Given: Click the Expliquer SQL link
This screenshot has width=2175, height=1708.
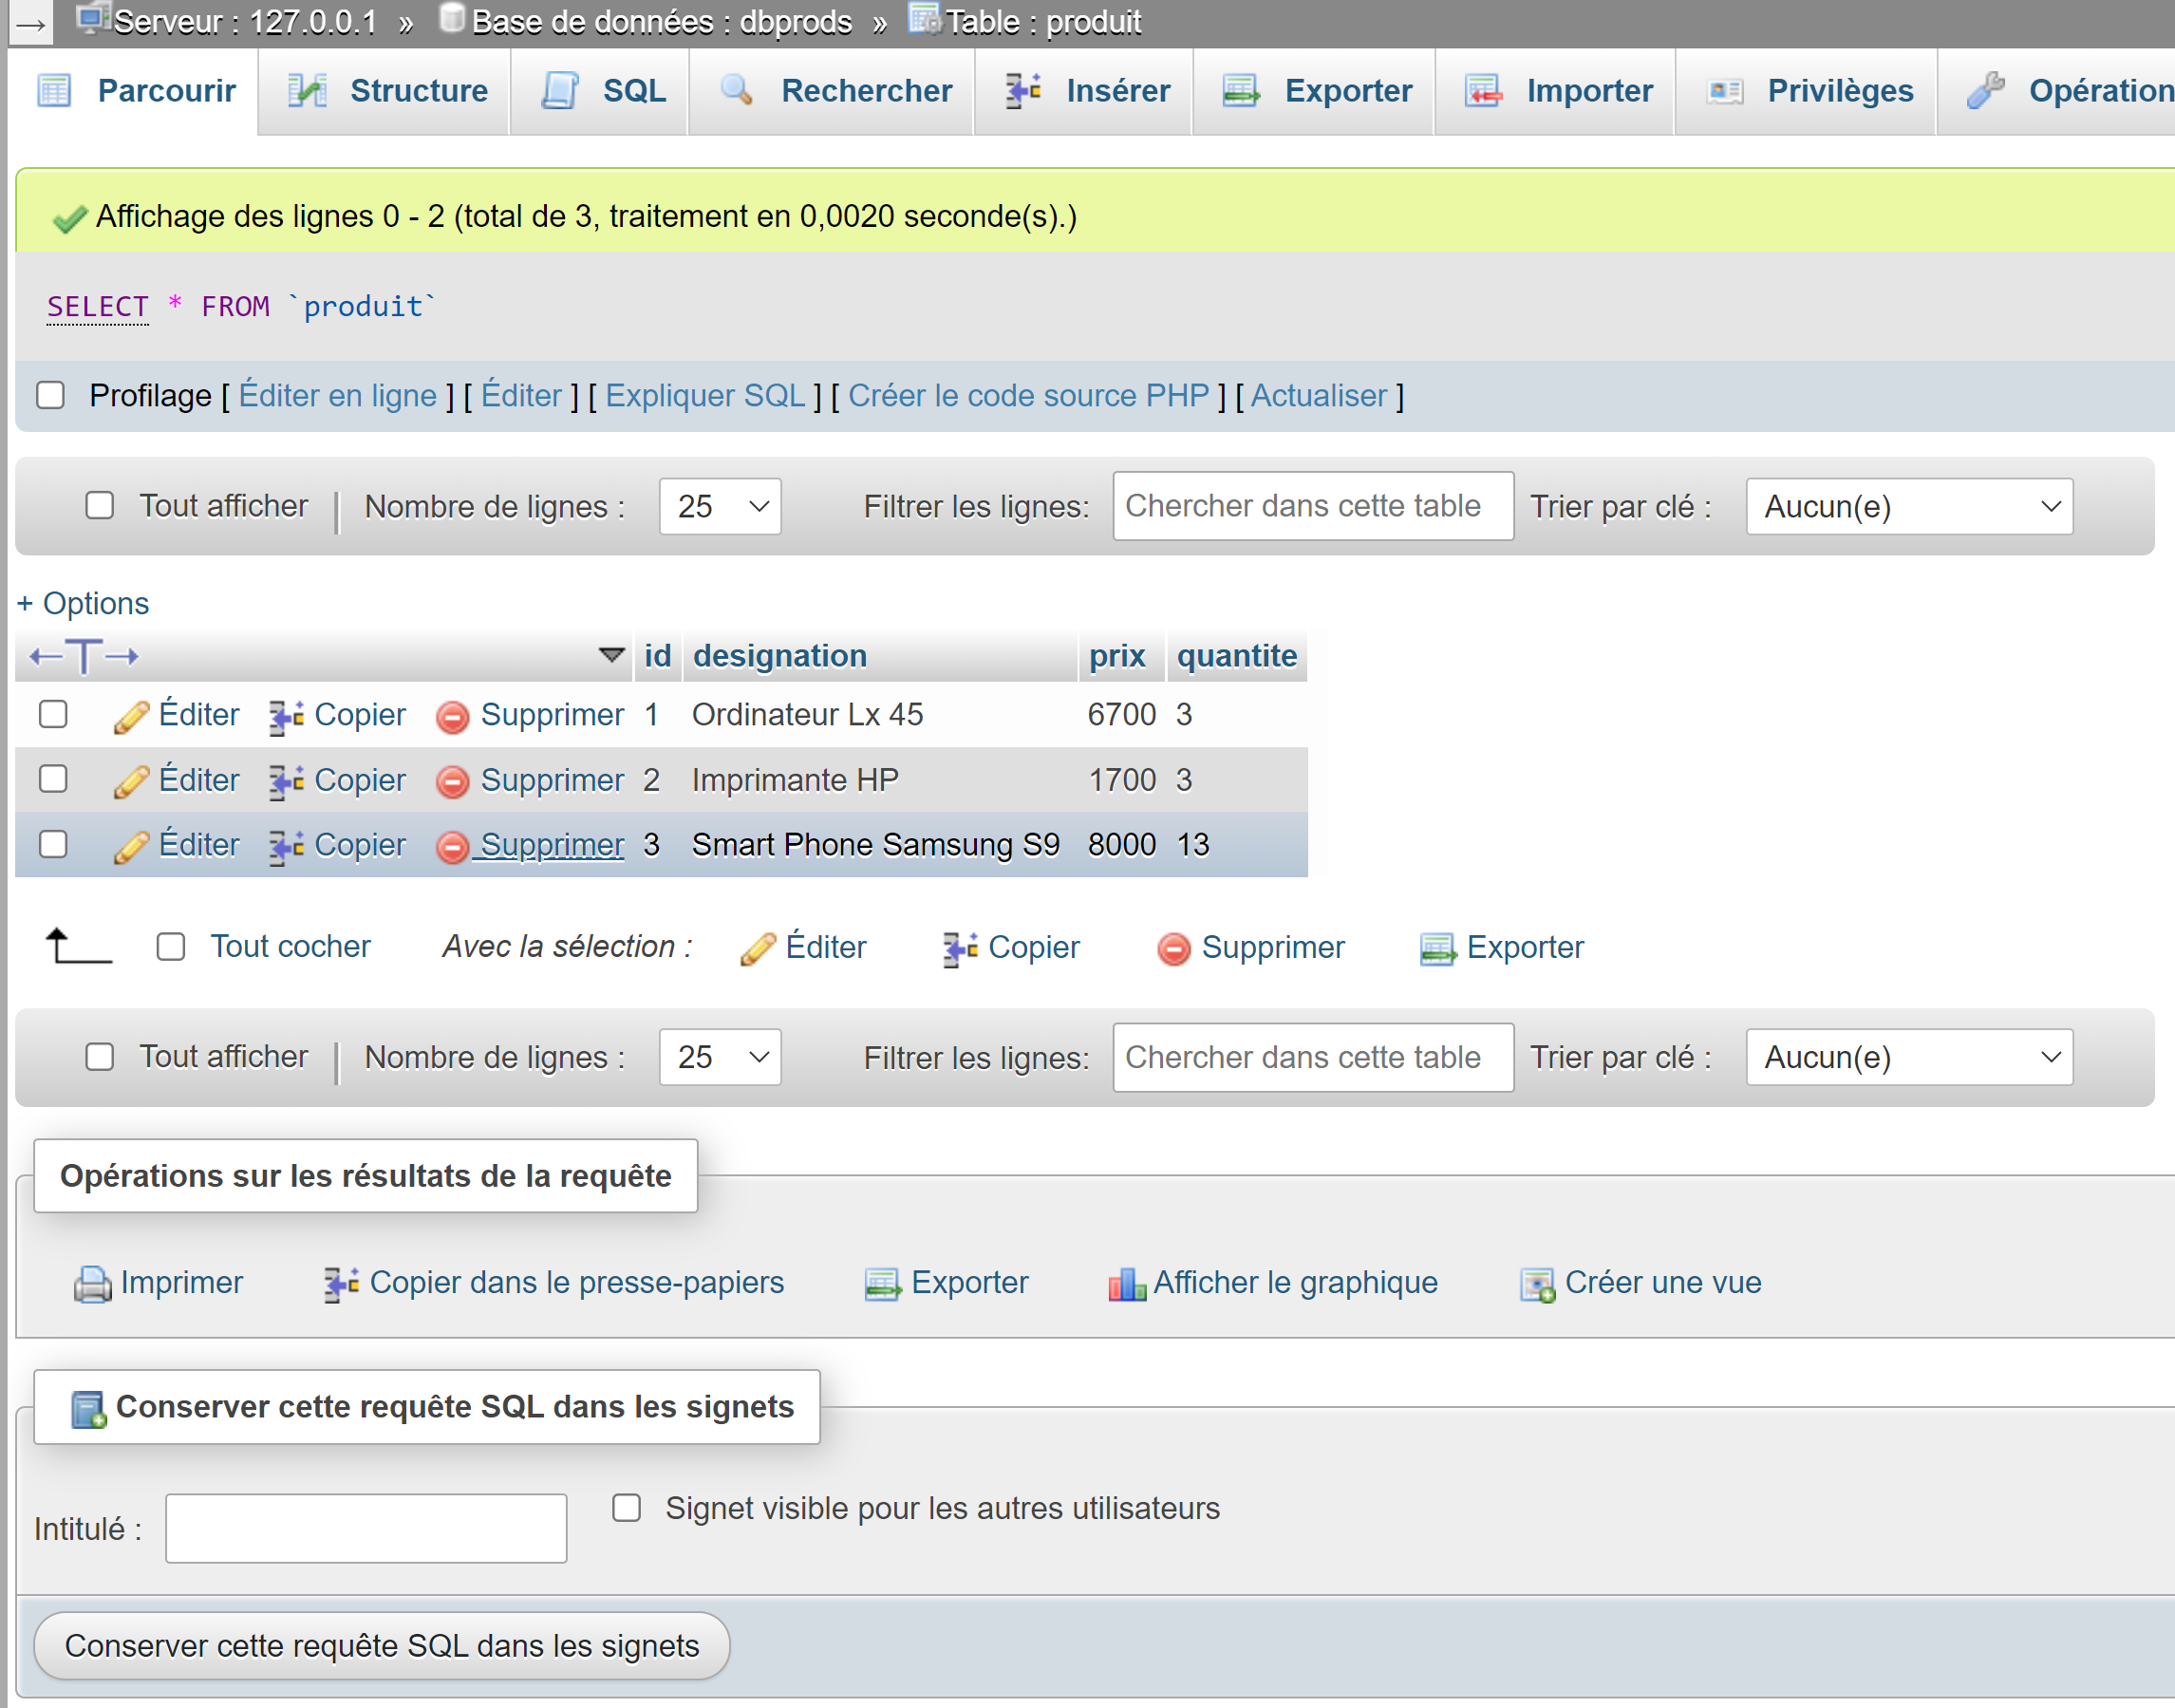Looking at the screenshot, I should coord(705,396).
